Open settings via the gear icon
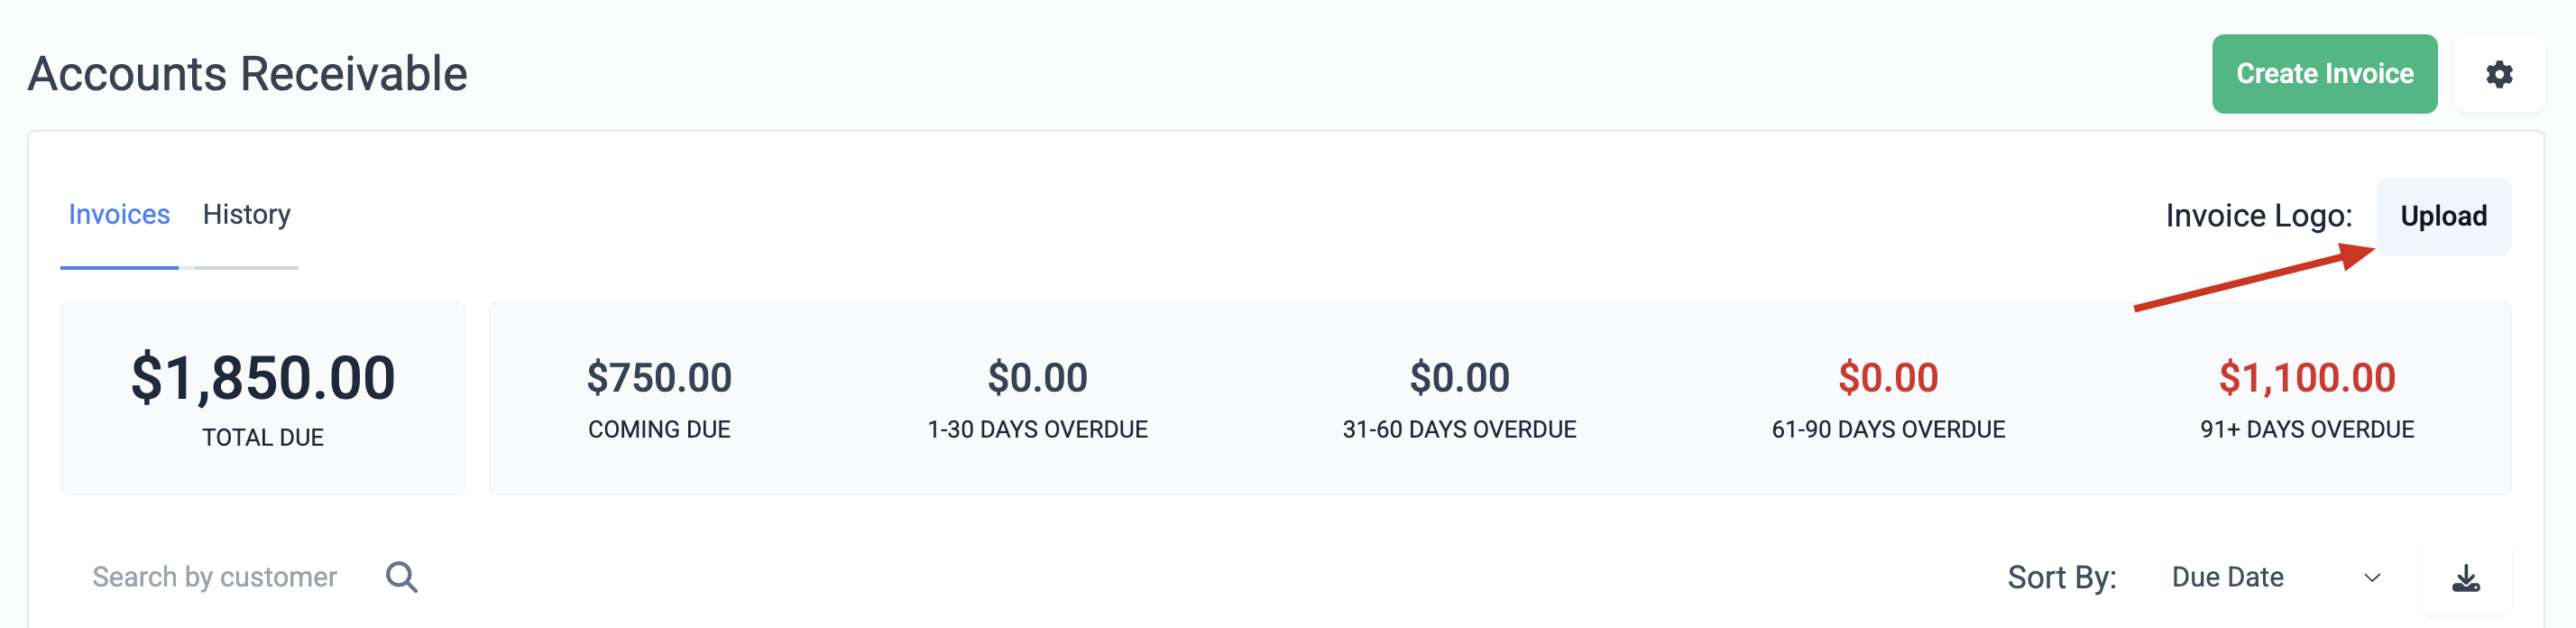2576x628 pixels. [2498, 74]
